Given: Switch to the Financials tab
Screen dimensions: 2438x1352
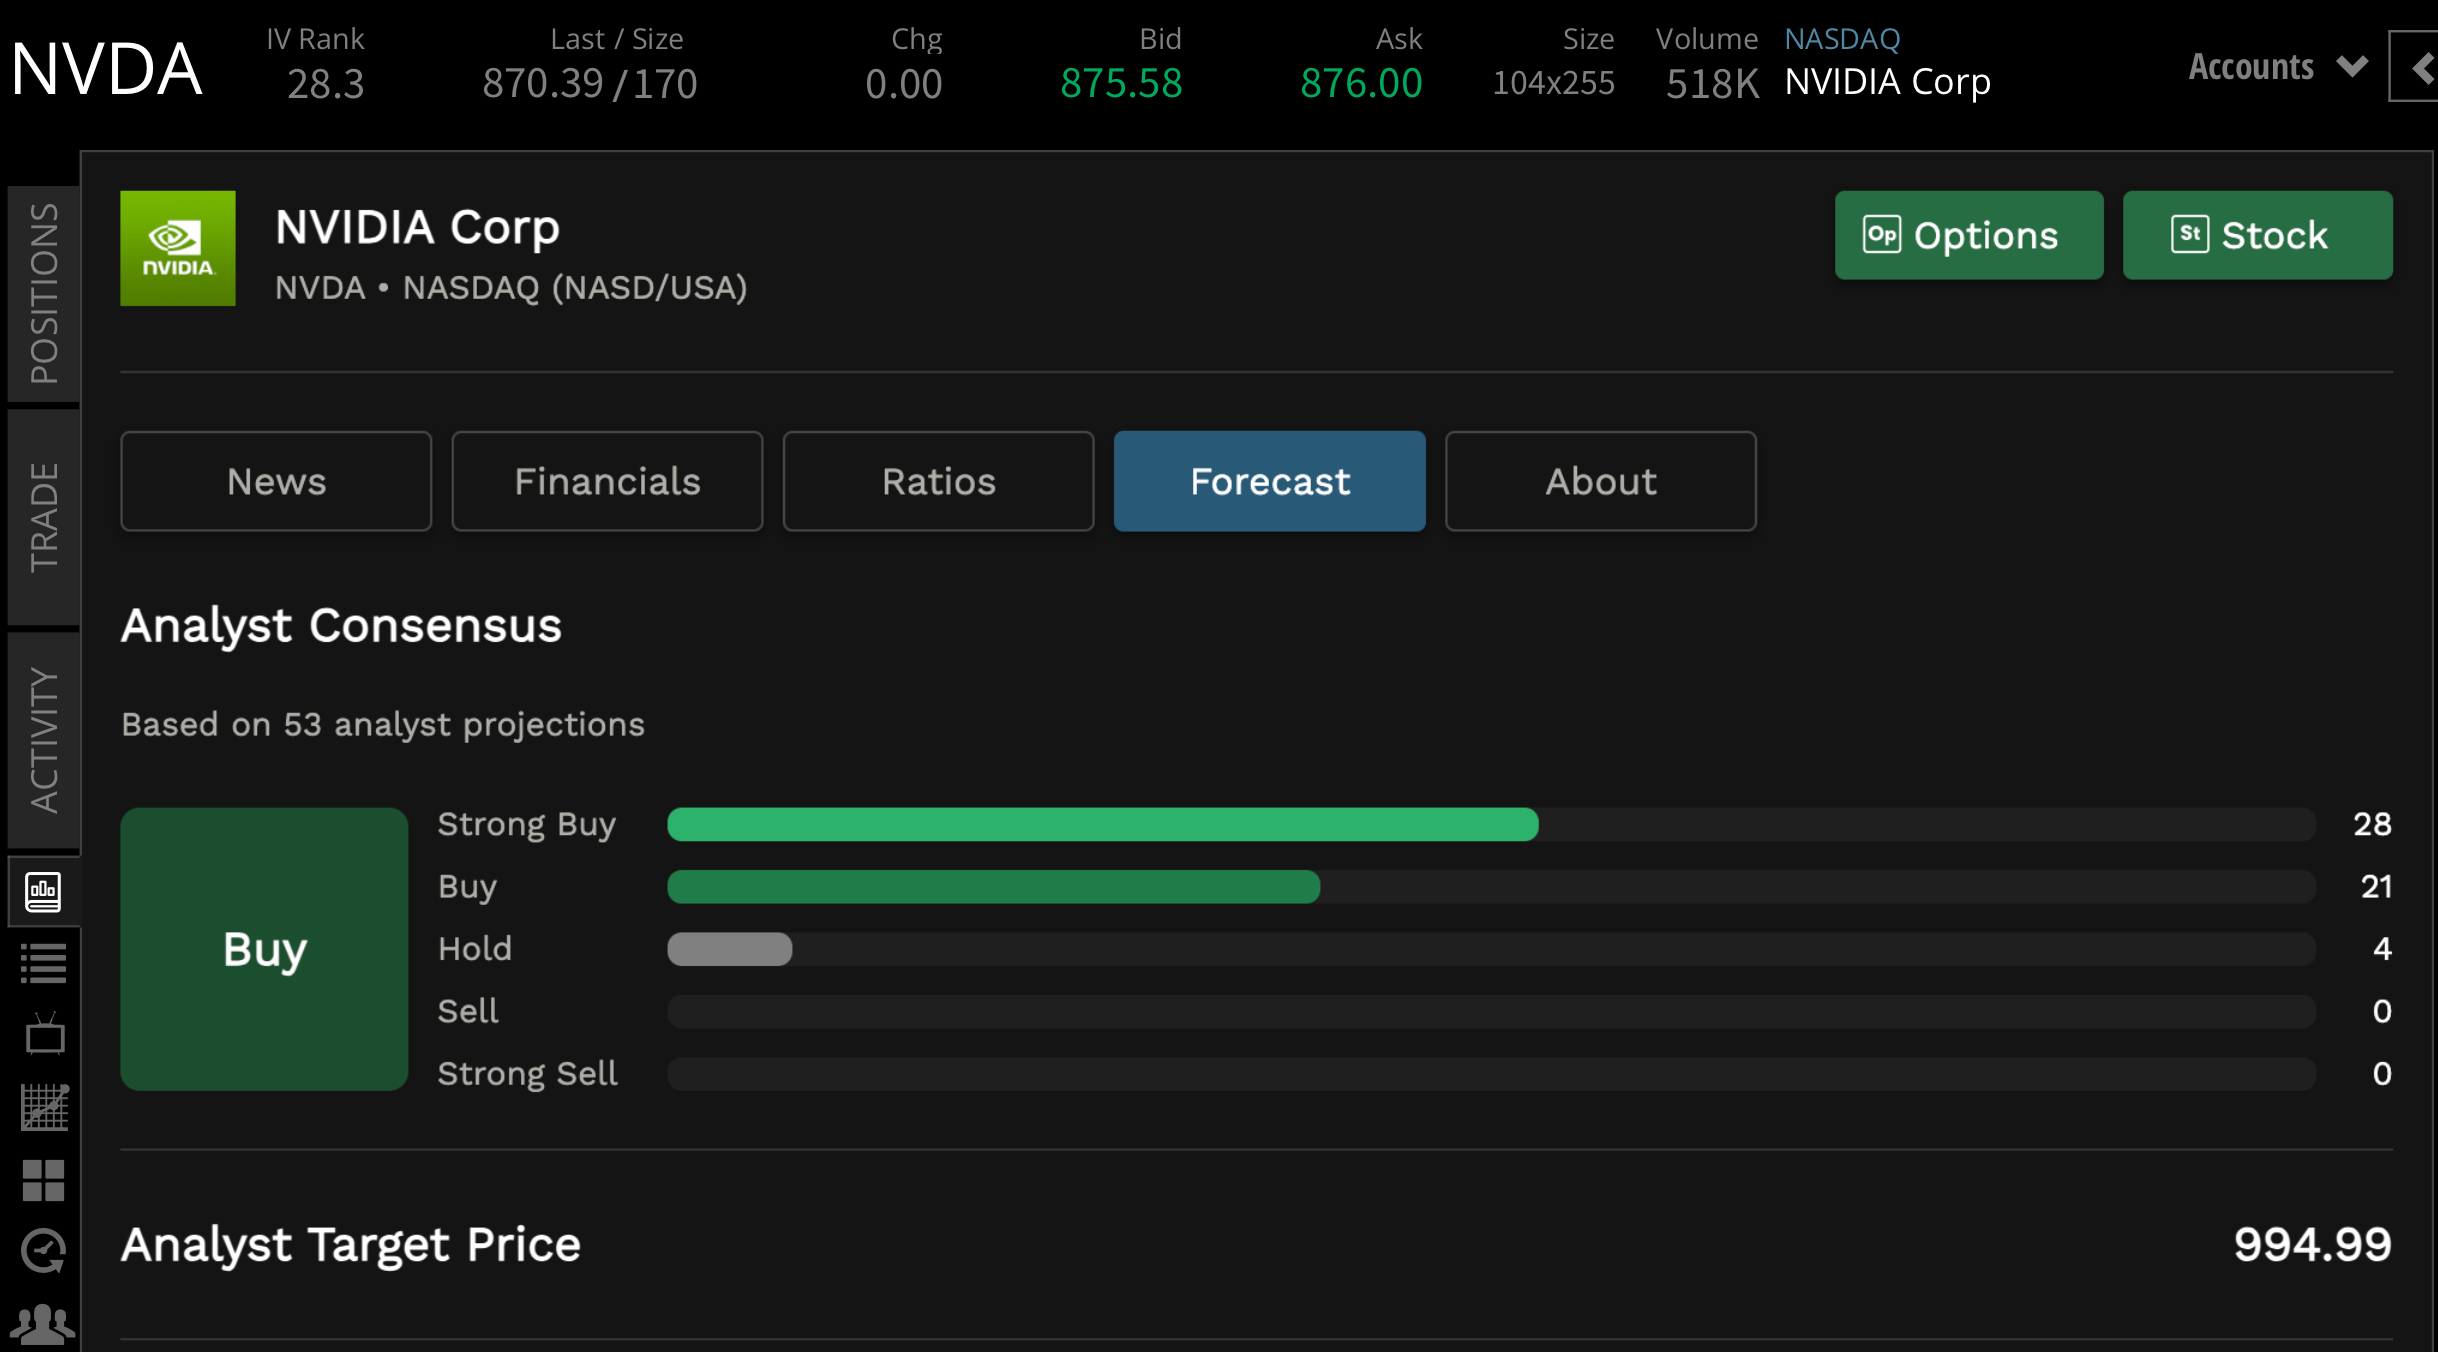Looking at the screenshot, I should pos(607,481).
